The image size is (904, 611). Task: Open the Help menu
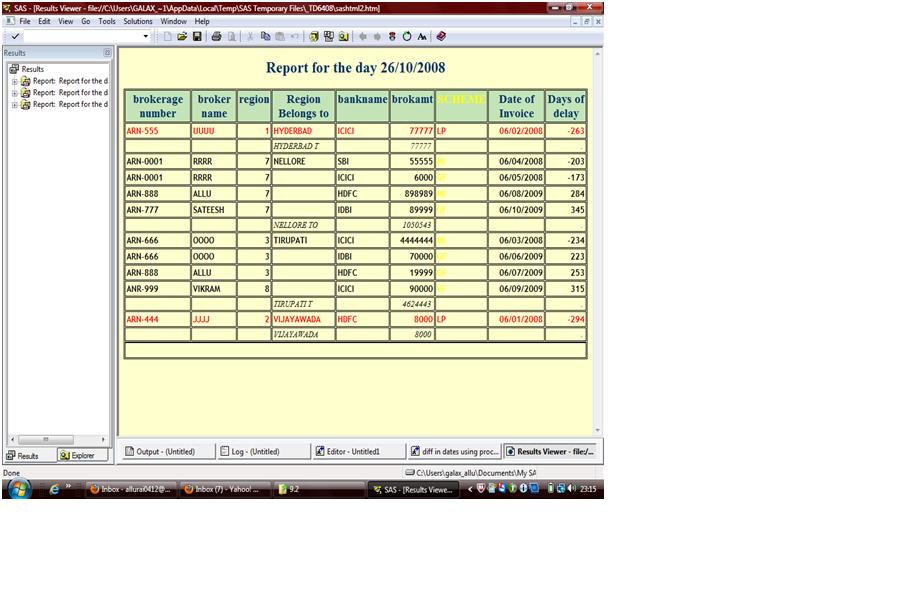[202, 21]
